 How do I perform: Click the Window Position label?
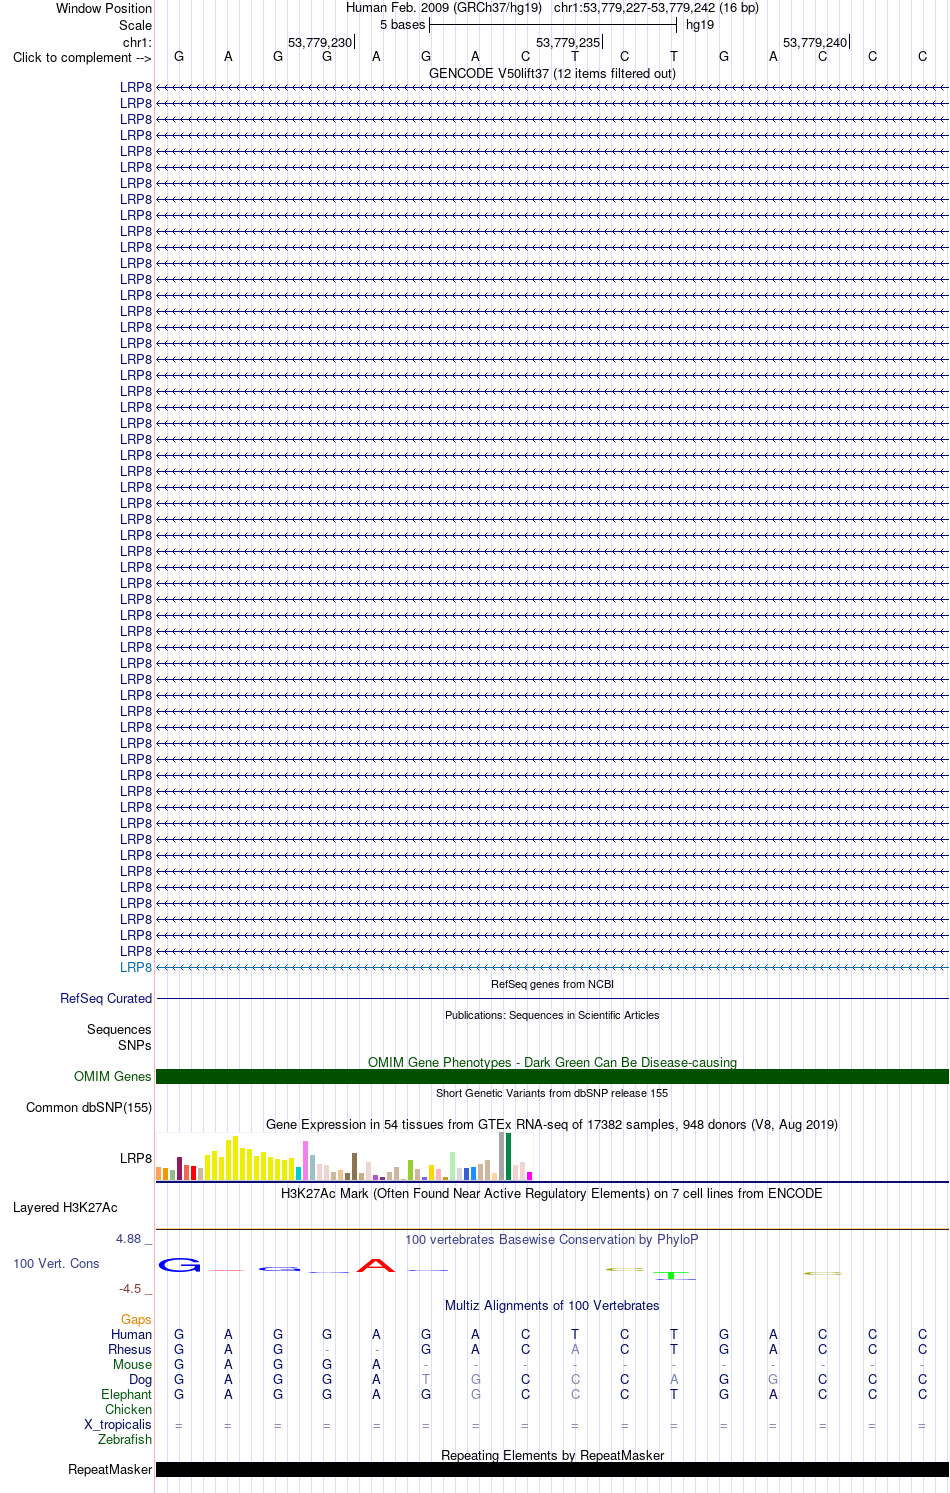[104, 8]
